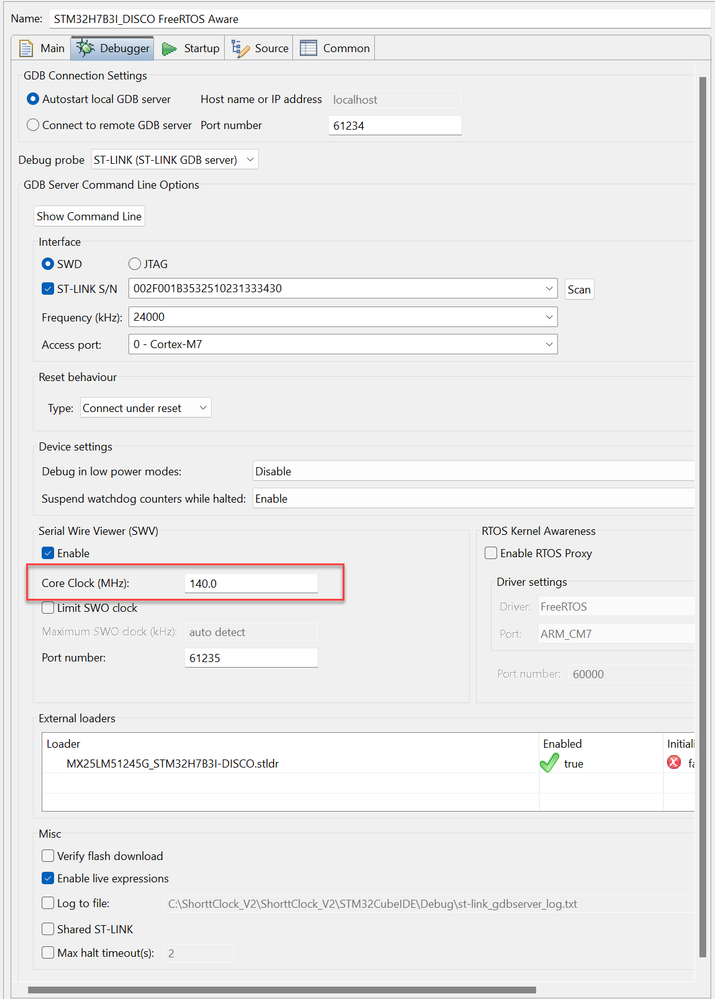Click the RTOS Port number 60000 field
The image size is (715, 999).
click(x=632, y=674)
